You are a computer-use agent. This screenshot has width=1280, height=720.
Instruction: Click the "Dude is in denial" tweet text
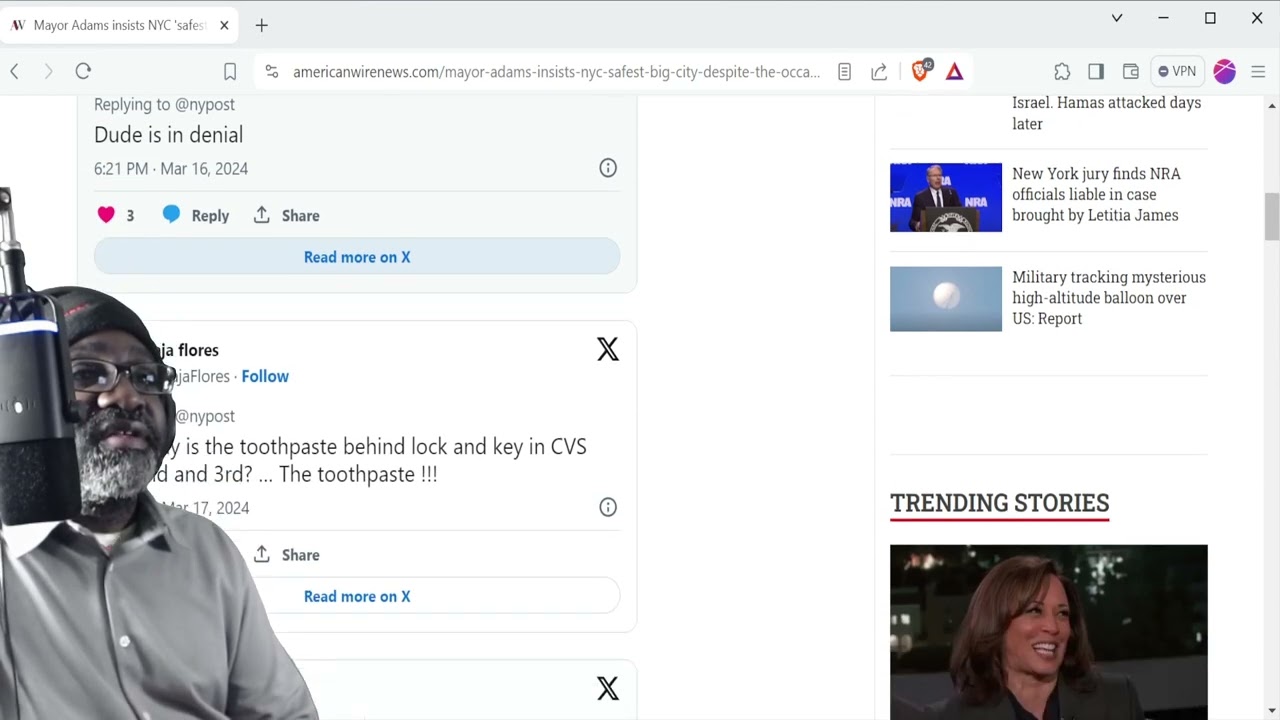tap(168, 135)
